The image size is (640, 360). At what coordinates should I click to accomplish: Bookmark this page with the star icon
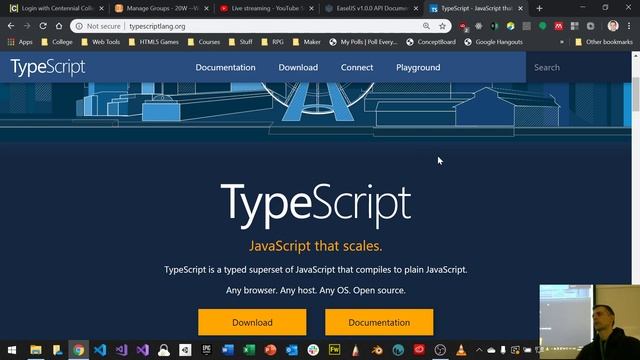pos(442,26)
